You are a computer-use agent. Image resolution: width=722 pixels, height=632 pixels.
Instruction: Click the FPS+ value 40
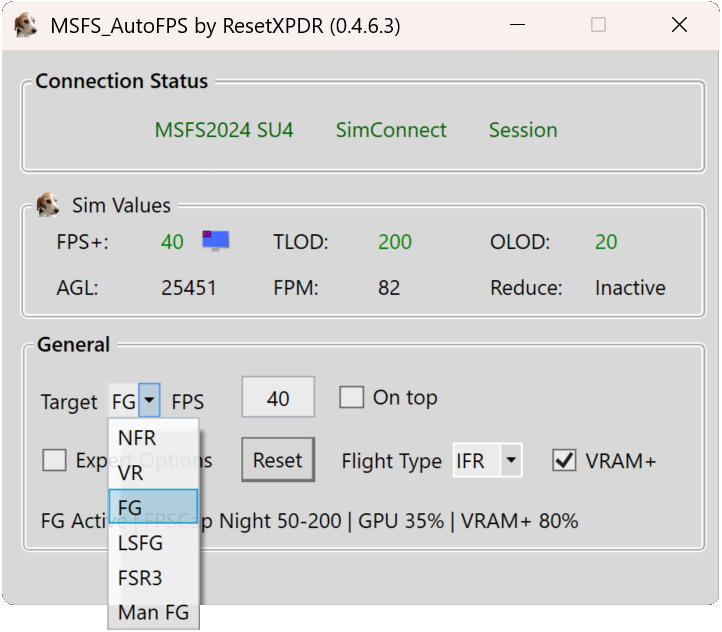click(172, 242)
